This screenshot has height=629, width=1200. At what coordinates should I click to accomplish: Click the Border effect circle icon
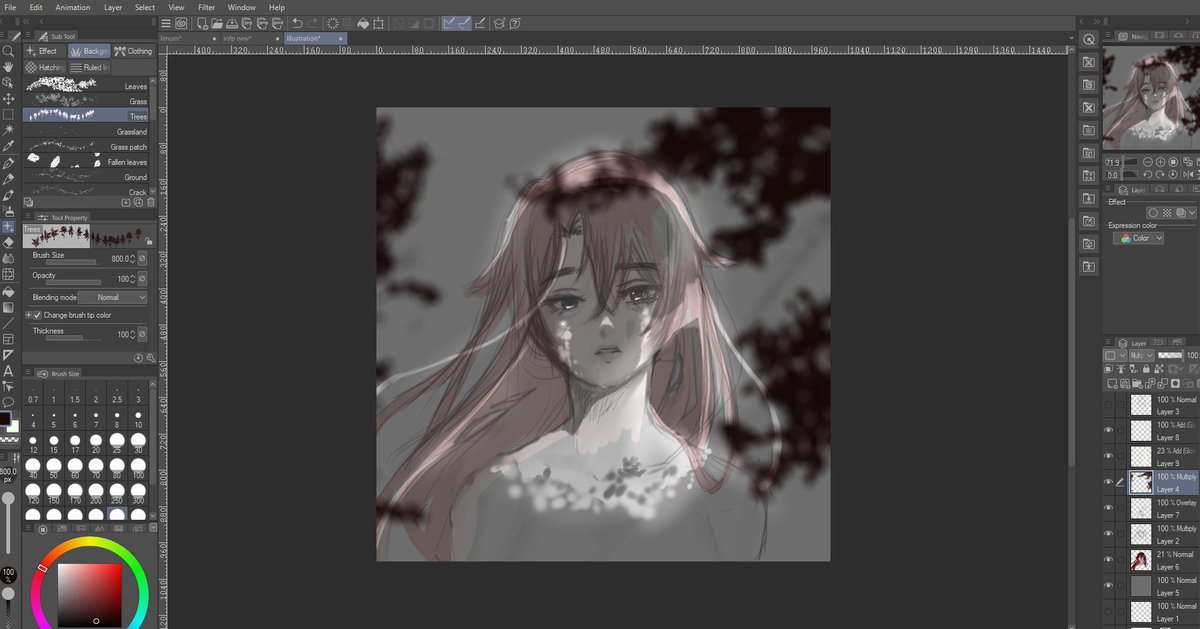(1153, 213)
